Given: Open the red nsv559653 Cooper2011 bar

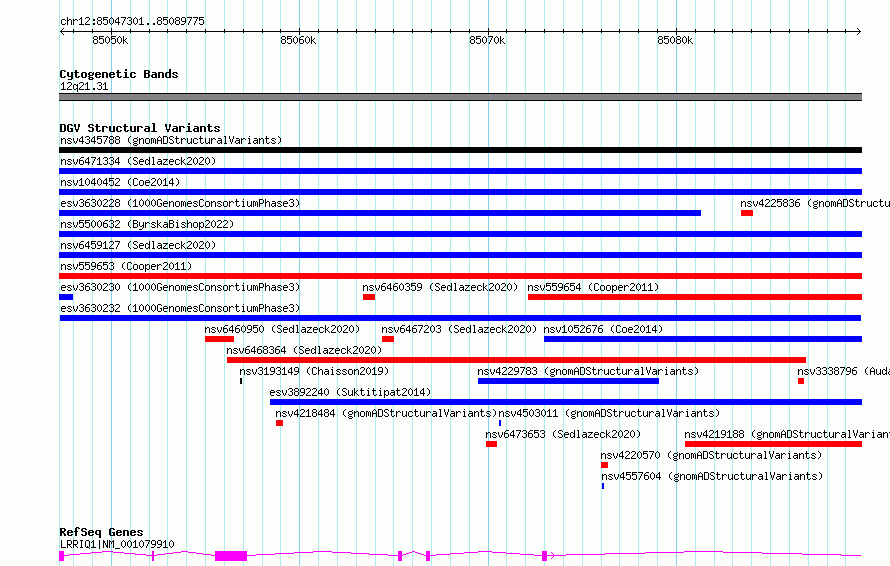Looking at the screenshot, I should [460, 276].
